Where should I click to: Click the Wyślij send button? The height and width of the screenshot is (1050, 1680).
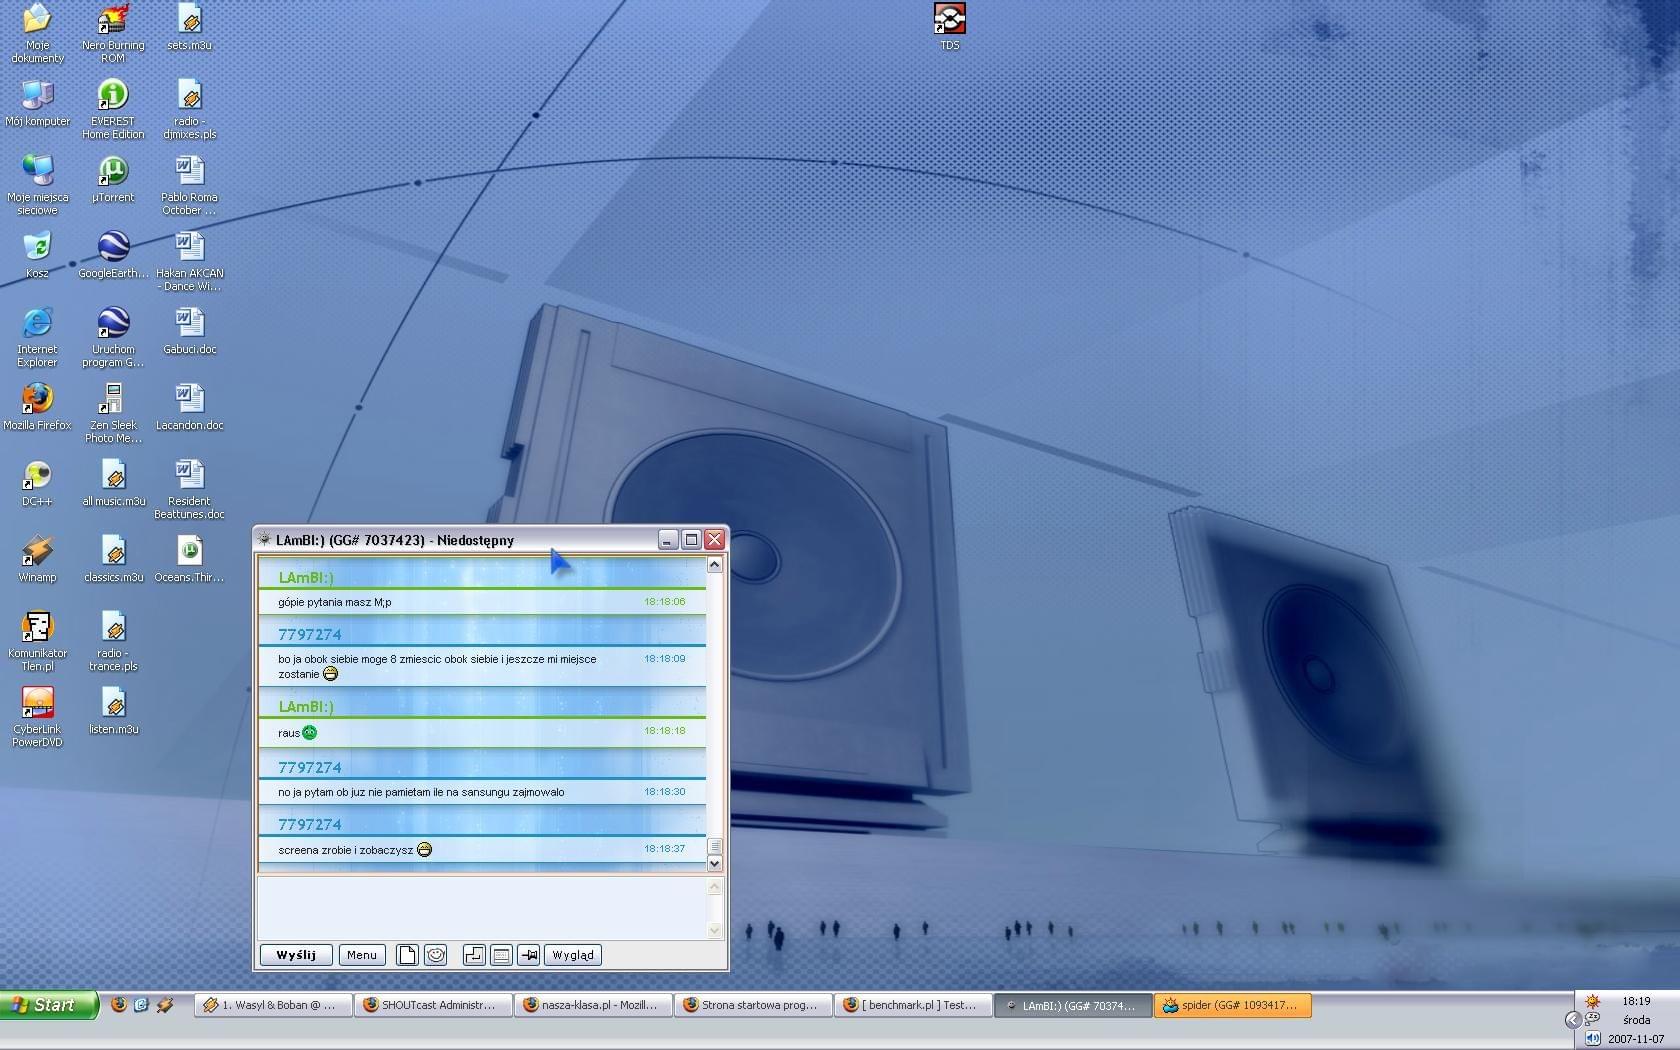coord(296,955)
